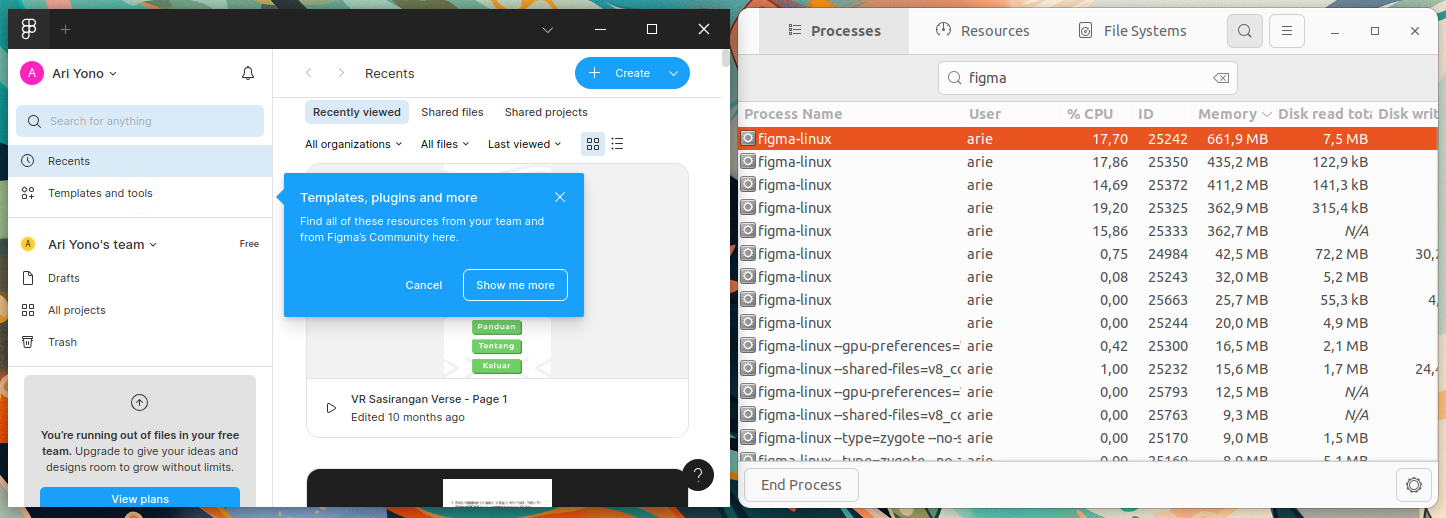Click the Recents clock icon in sidebar

click(x=28, y=161)
